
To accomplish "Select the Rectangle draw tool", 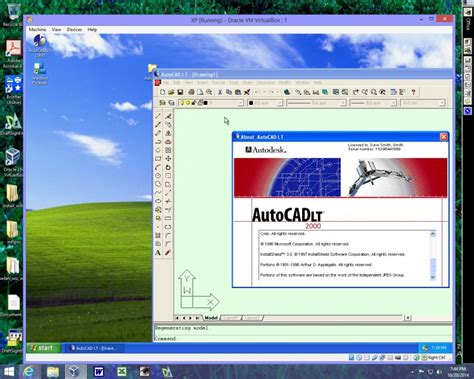I will [x=158, y=159].
